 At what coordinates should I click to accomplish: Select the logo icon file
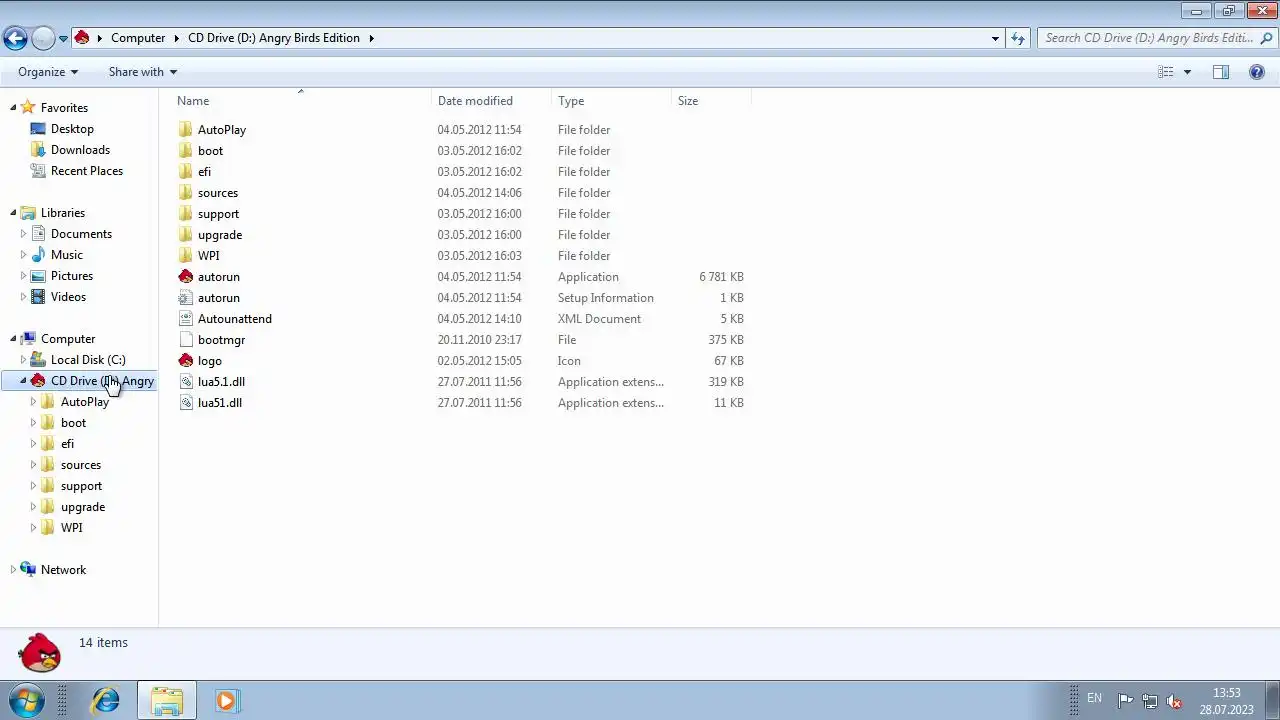point(185,361)
